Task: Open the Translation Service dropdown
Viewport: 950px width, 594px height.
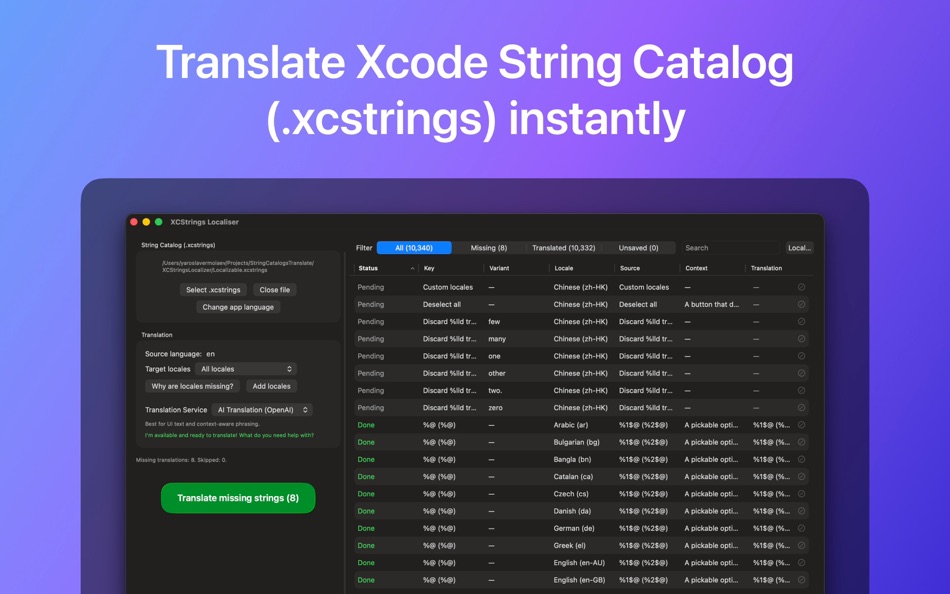Action: pos(262,409)
